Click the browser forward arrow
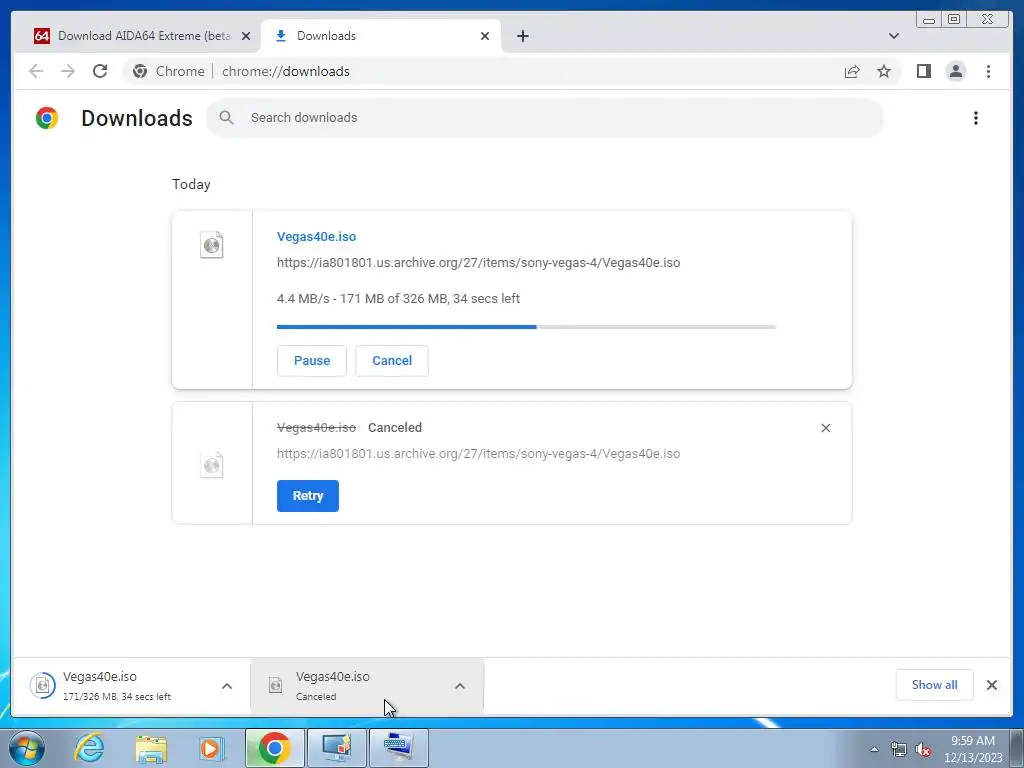The image size is (1024, 768). point(68,71)
